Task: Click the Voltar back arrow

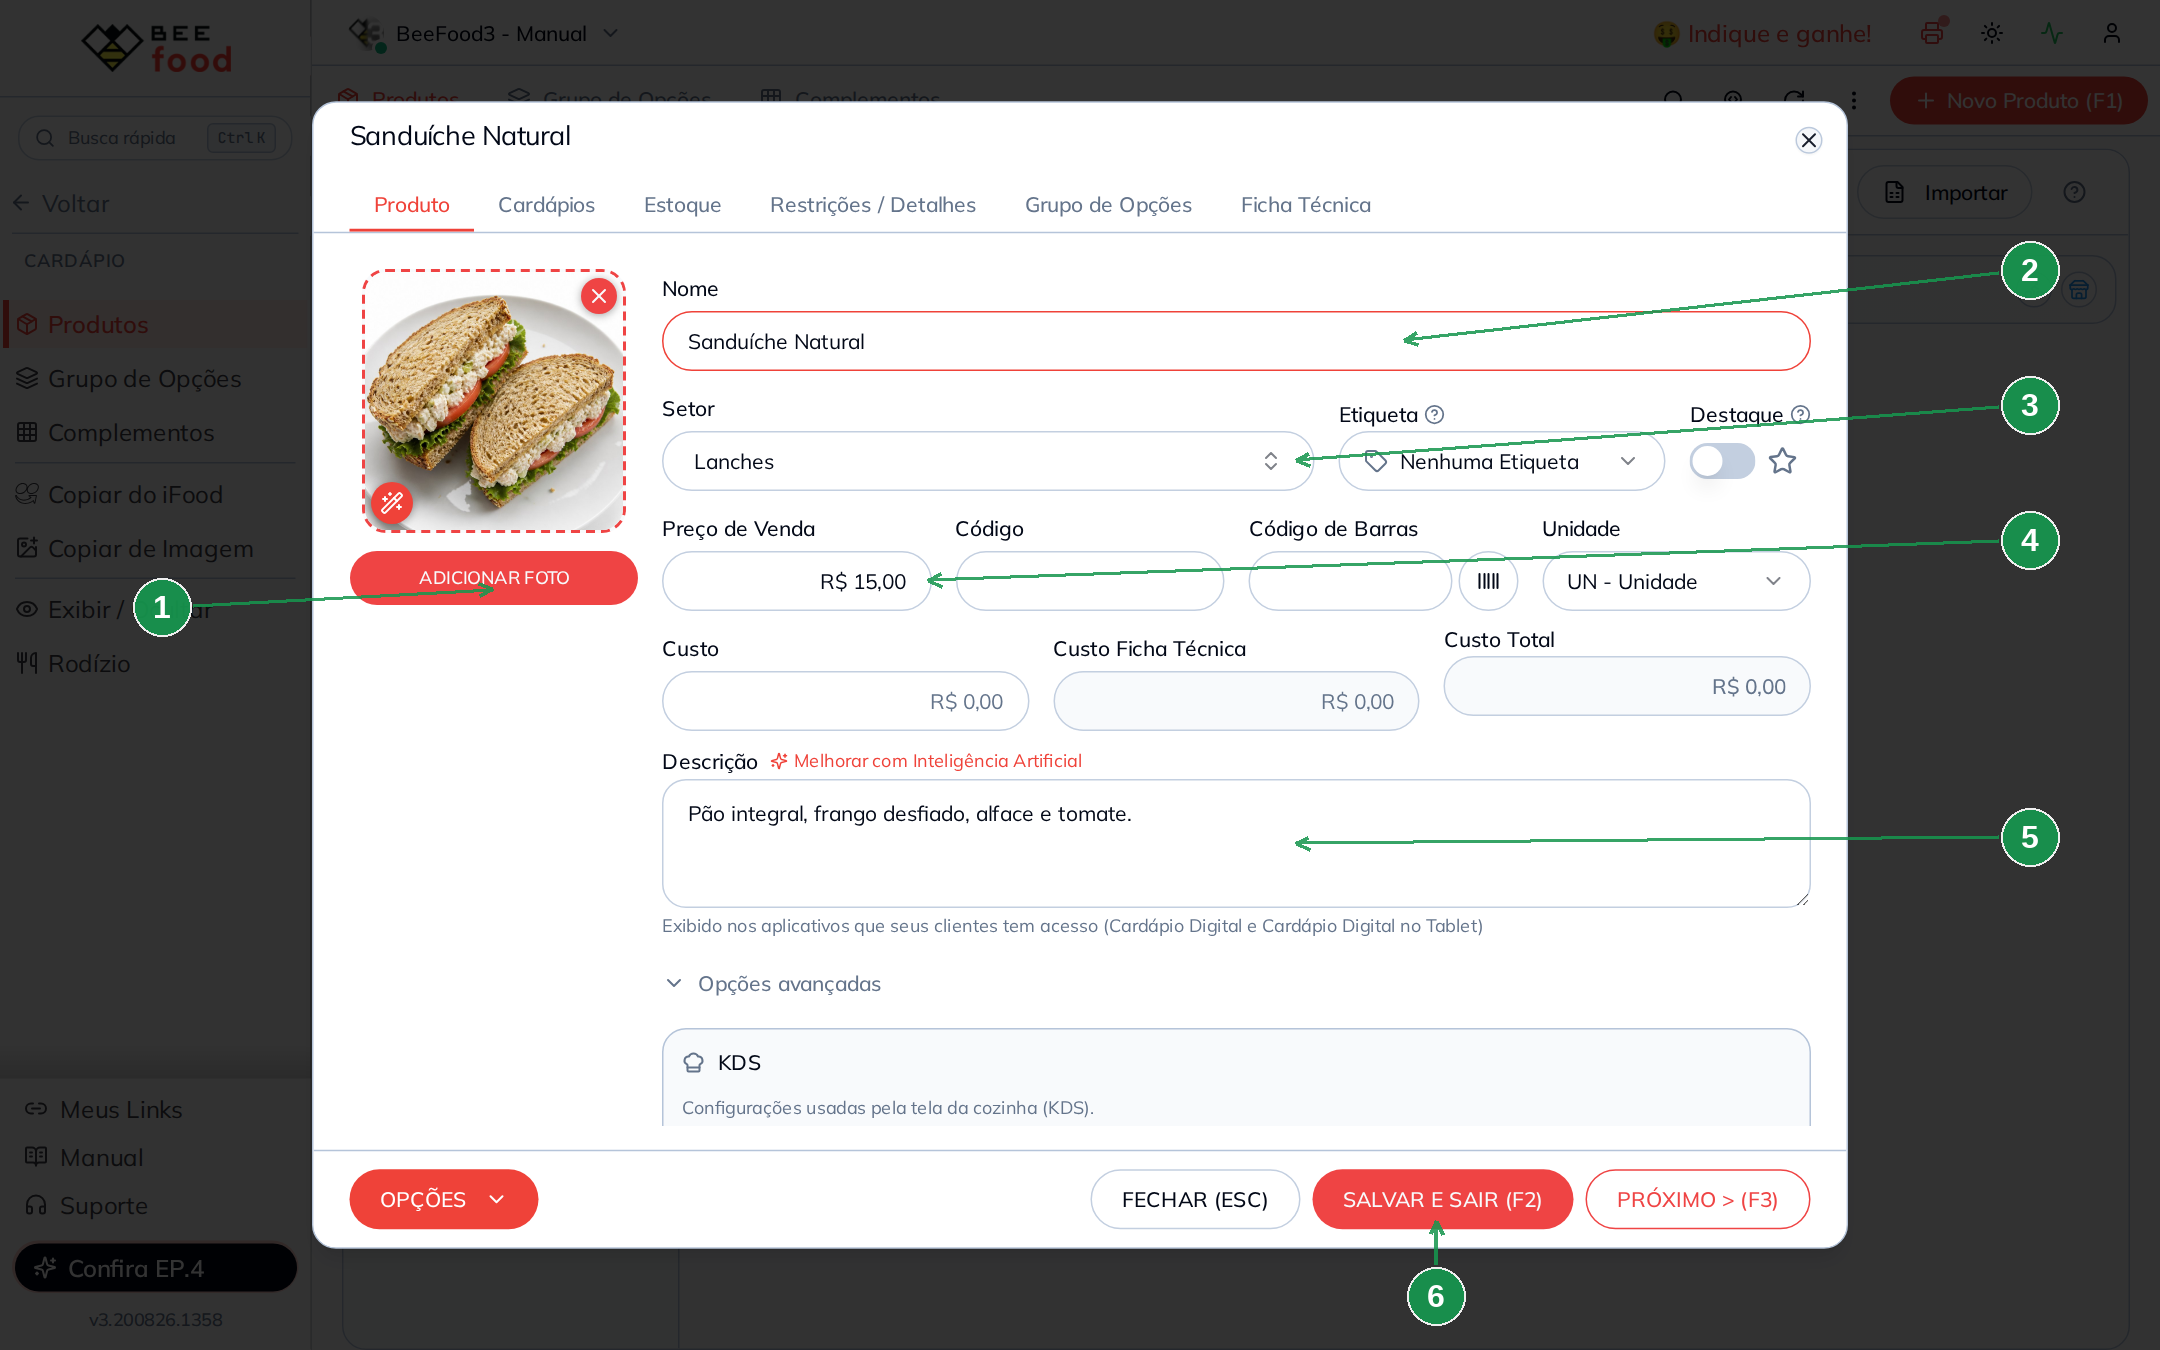Action: point(22,203)
